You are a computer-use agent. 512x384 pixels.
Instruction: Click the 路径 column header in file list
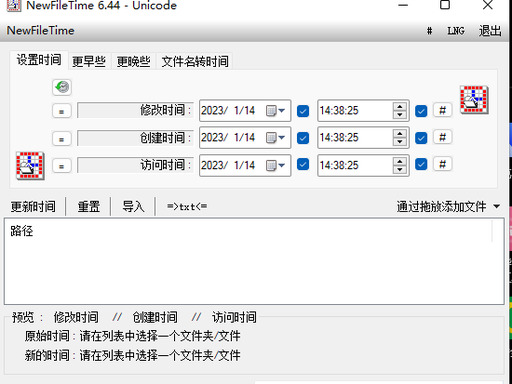click(x=249, y=231)
